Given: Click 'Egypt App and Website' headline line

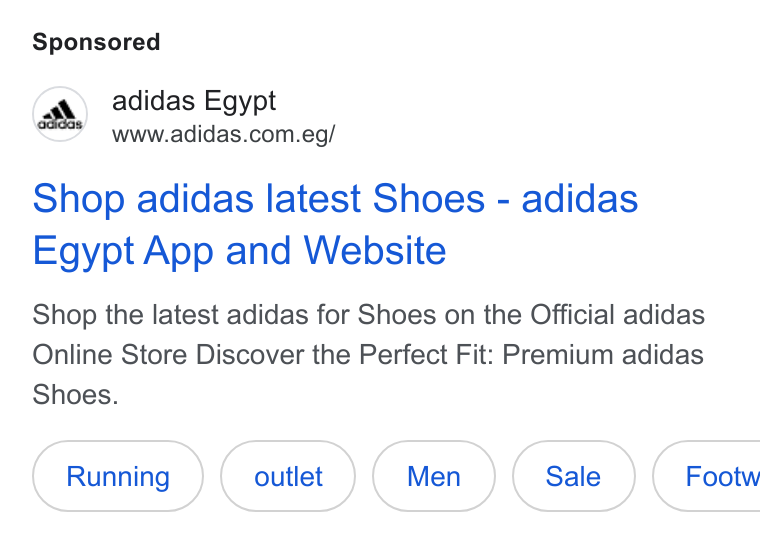Looking at the screenshot, I should 239,251.
